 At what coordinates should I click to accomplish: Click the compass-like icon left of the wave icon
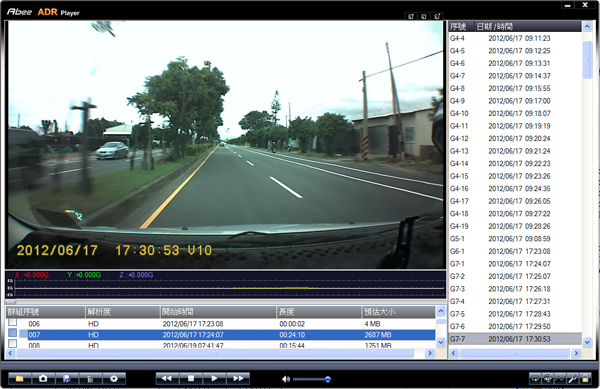pyautogui.click(x=548, y=379)
